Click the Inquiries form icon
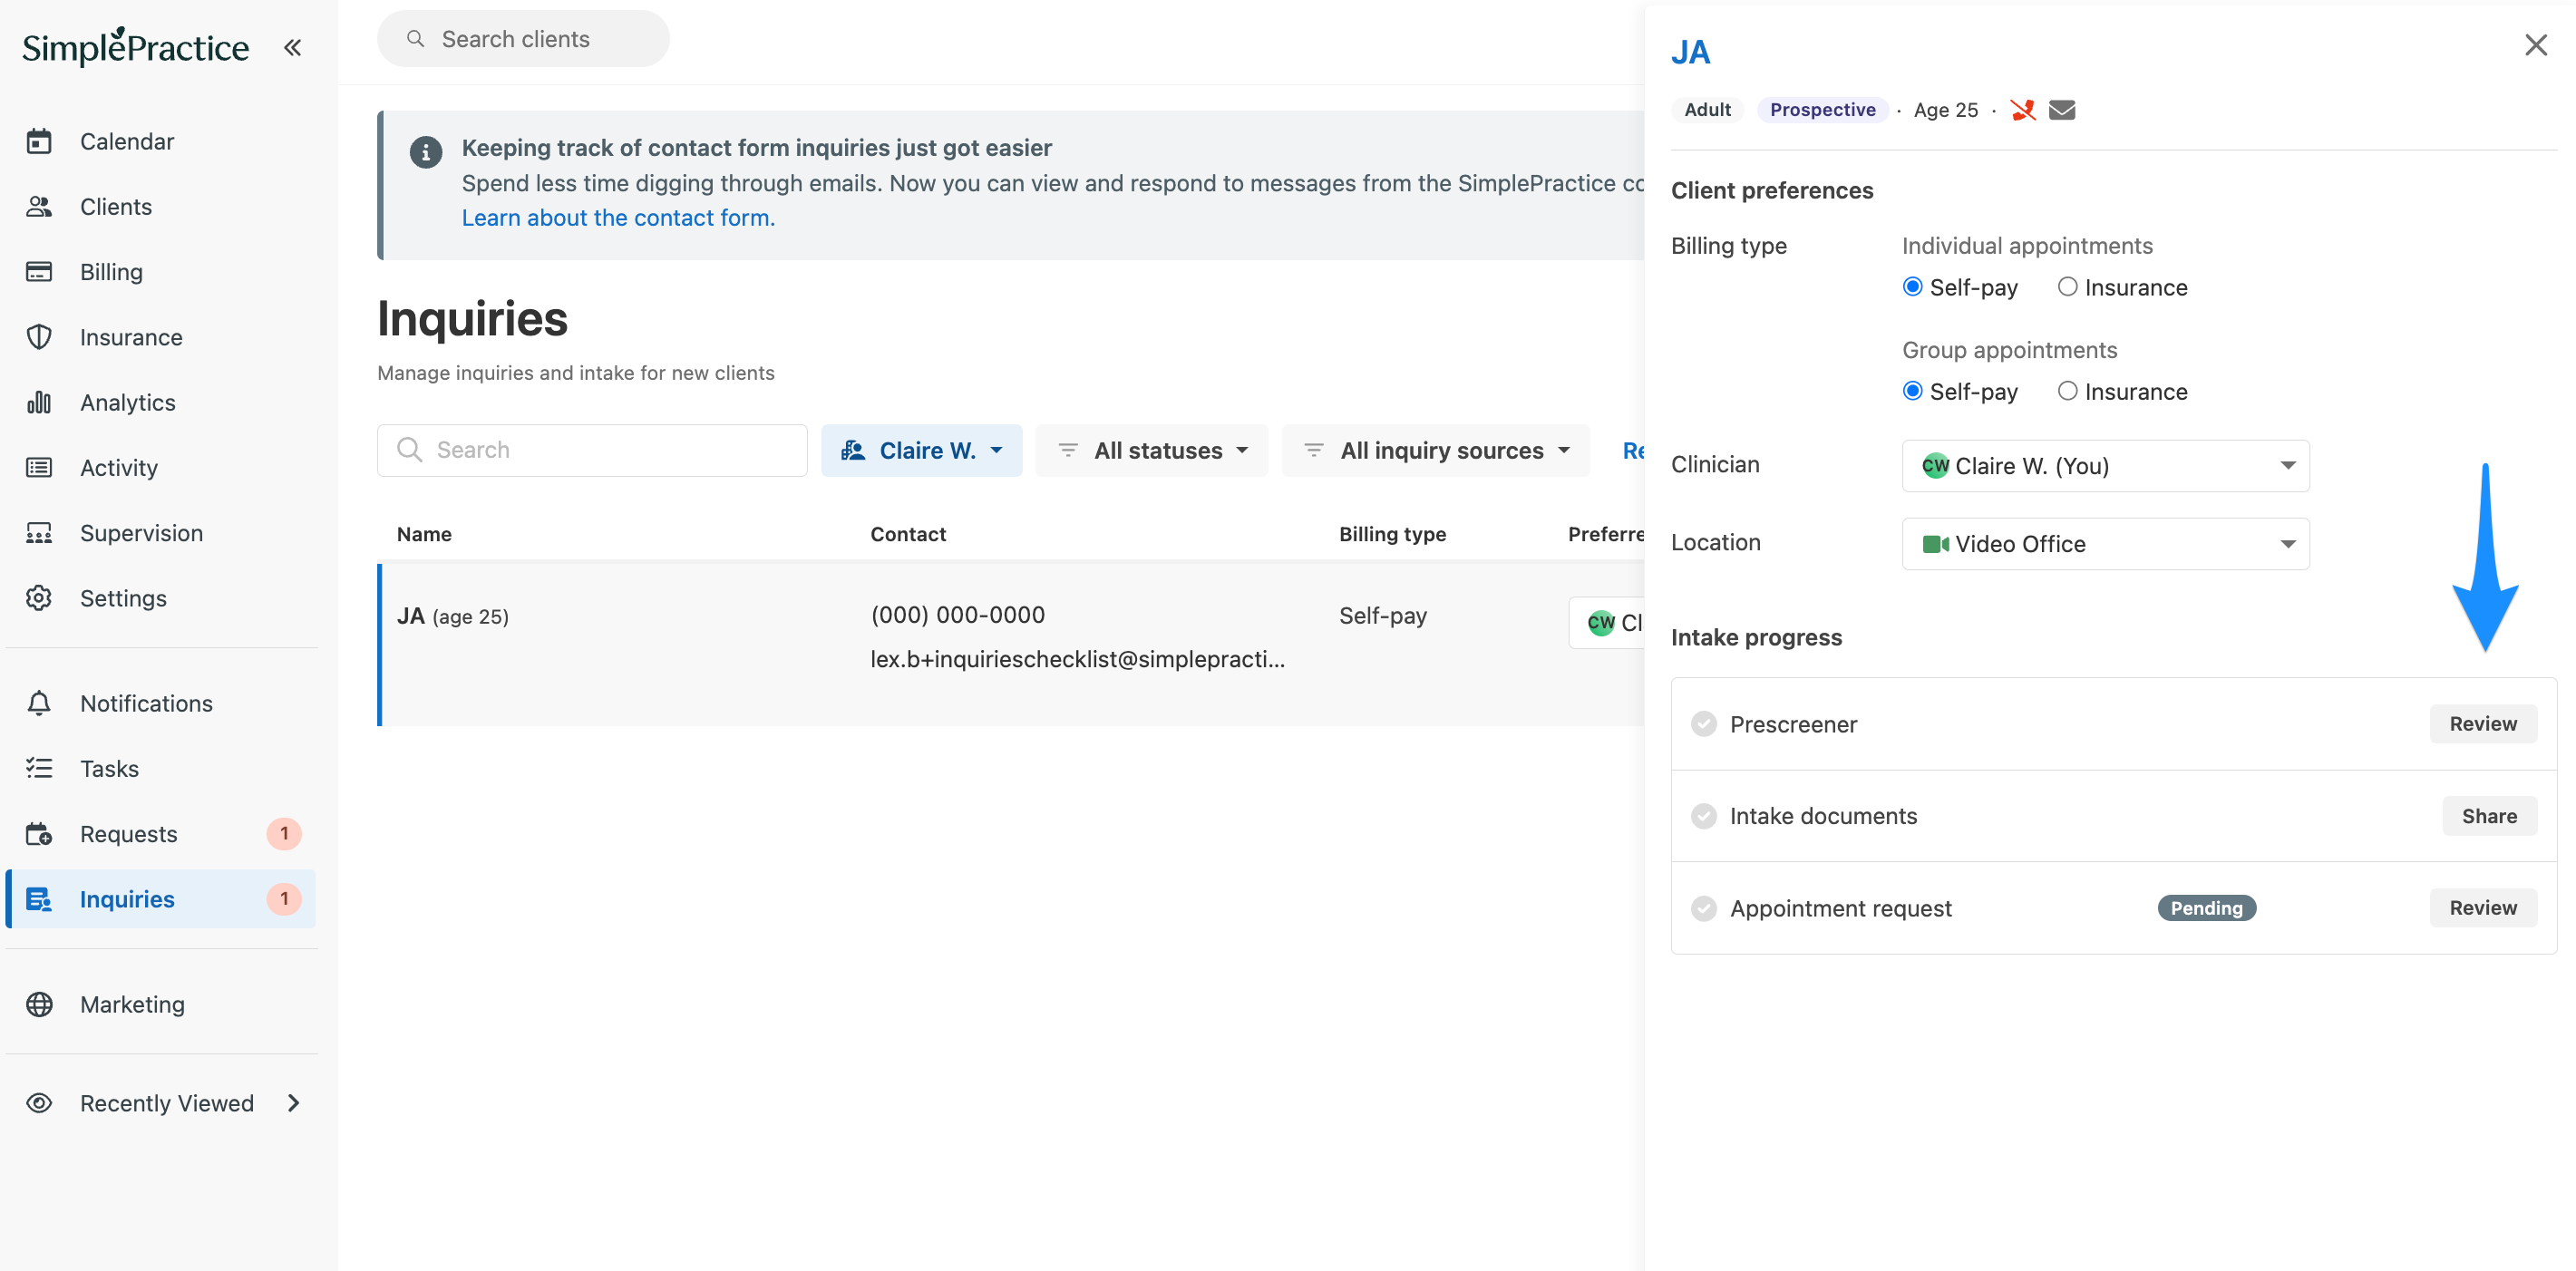Screen dimensions: 2576x1271 (x=39, y=898)
